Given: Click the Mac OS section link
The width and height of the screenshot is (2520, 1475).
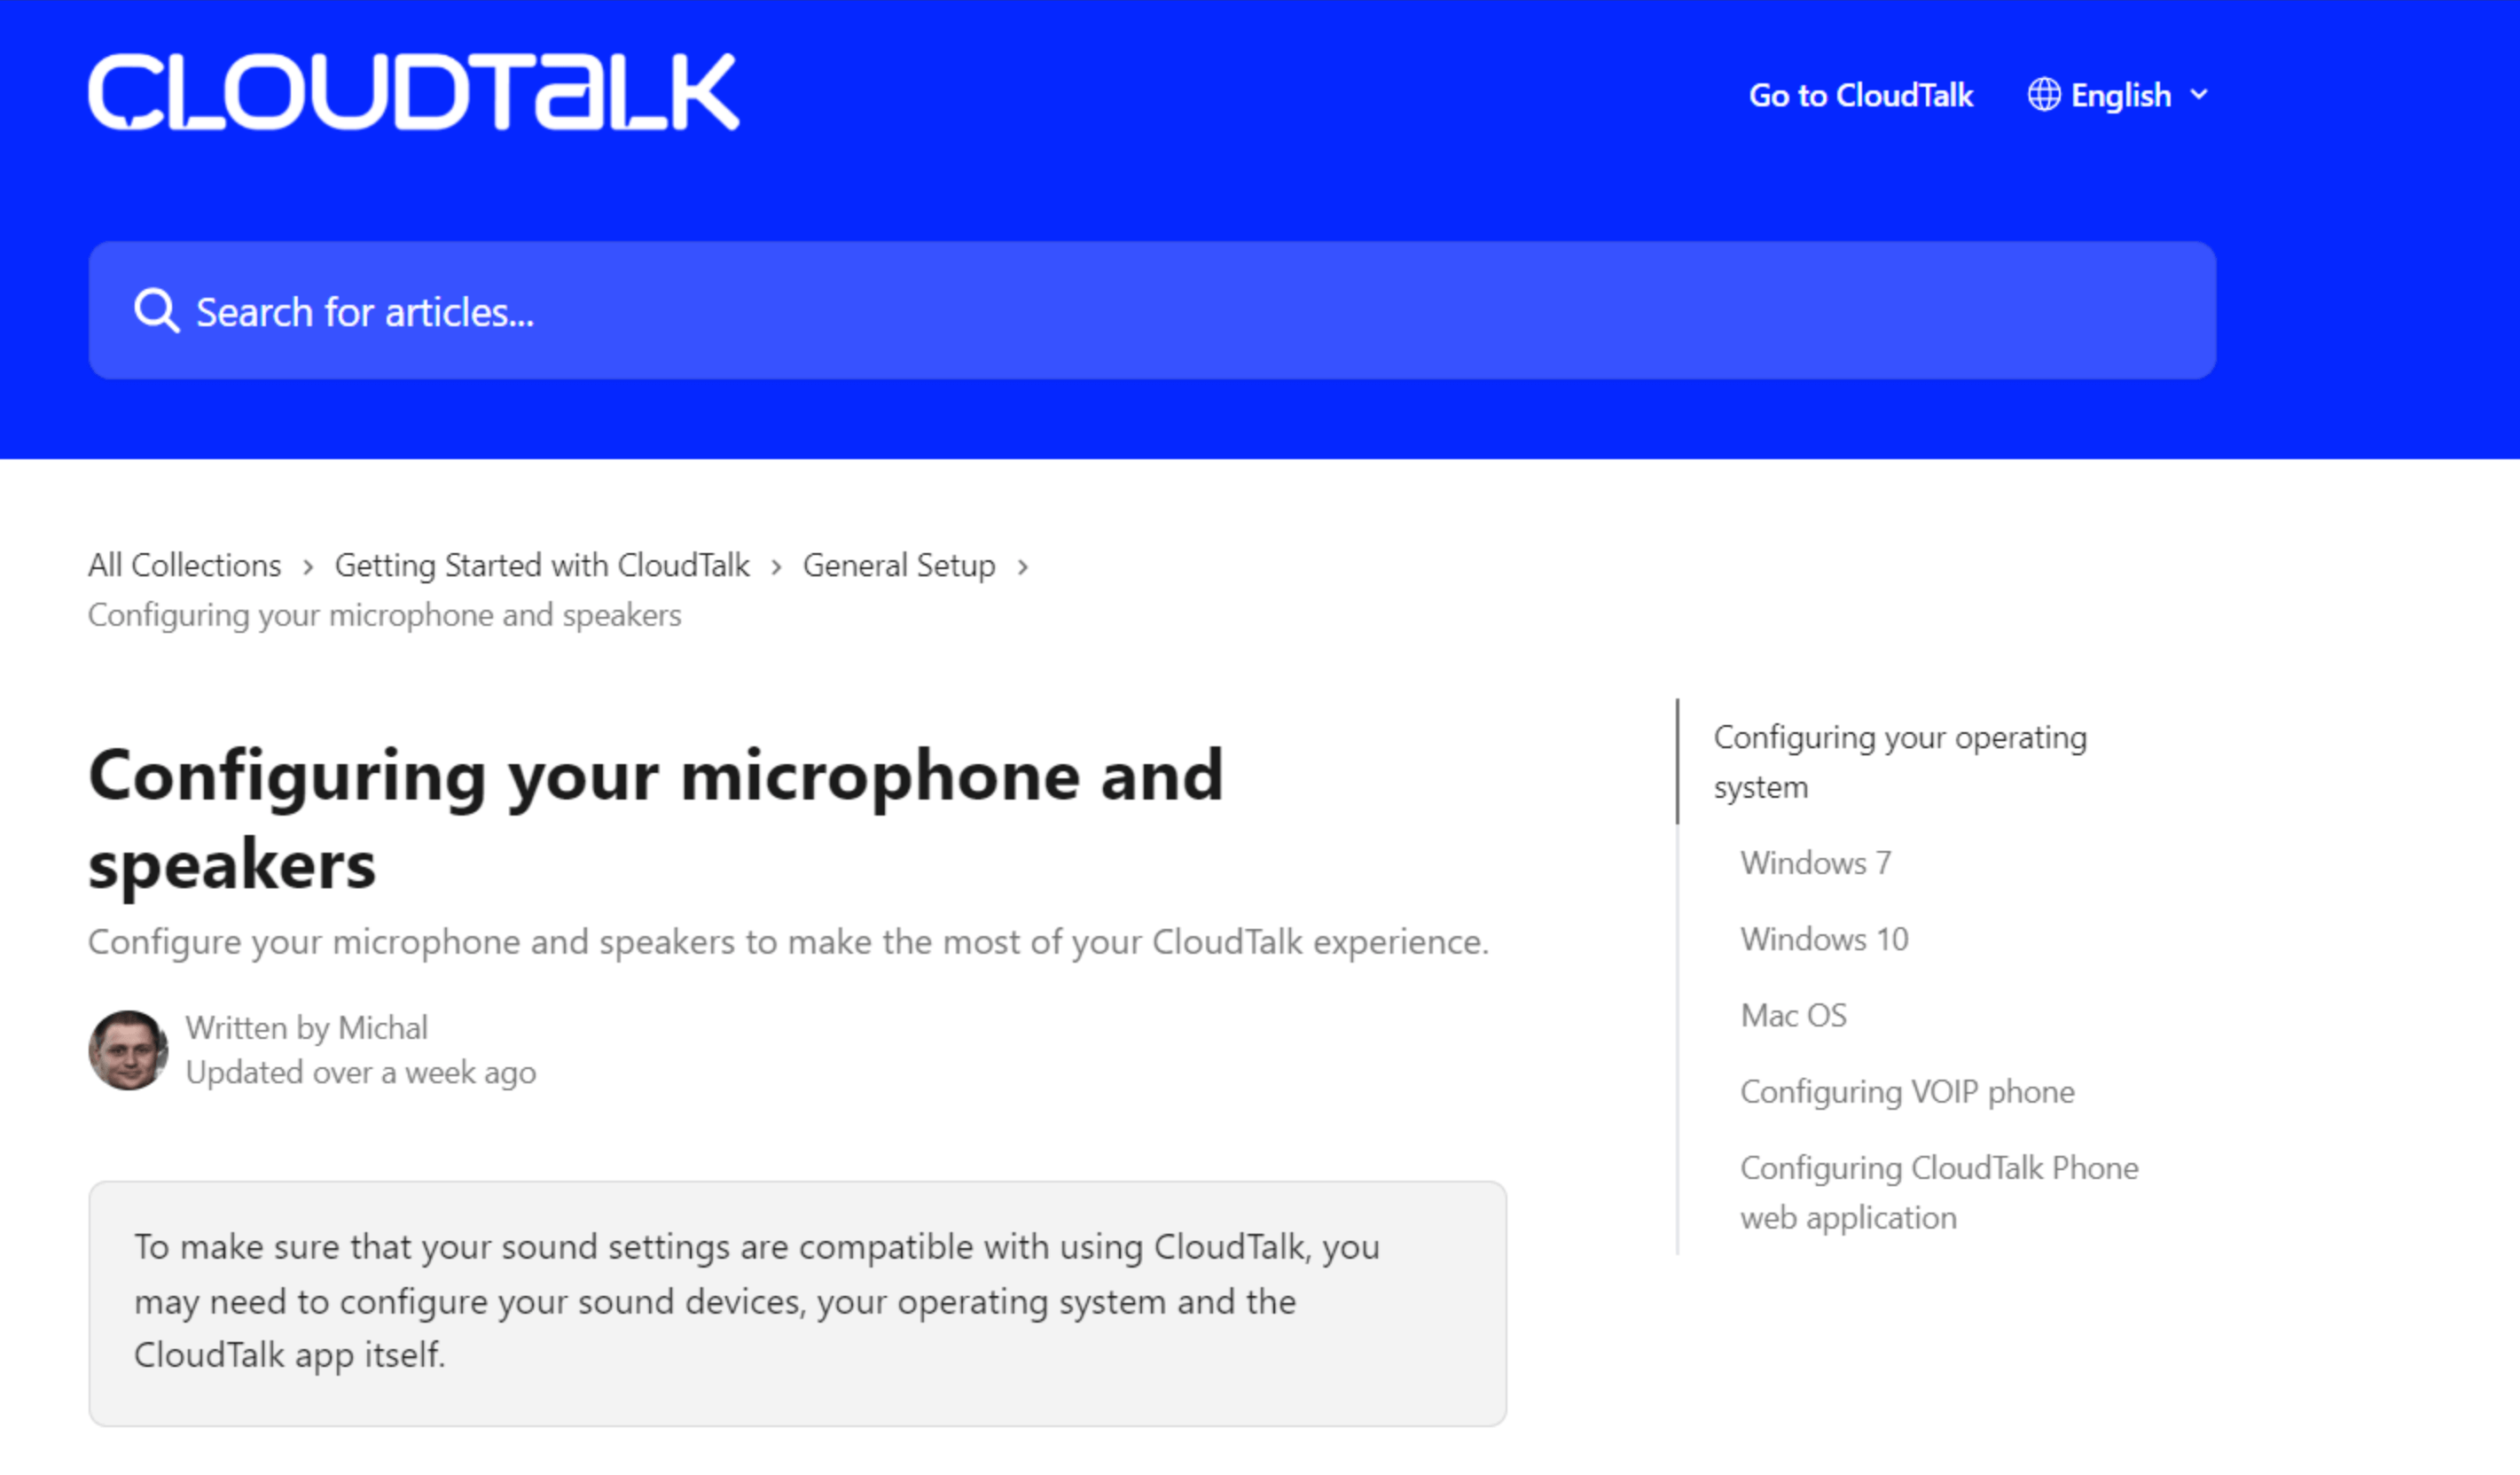Looking at the screenshot, I should point(1795,1015).
